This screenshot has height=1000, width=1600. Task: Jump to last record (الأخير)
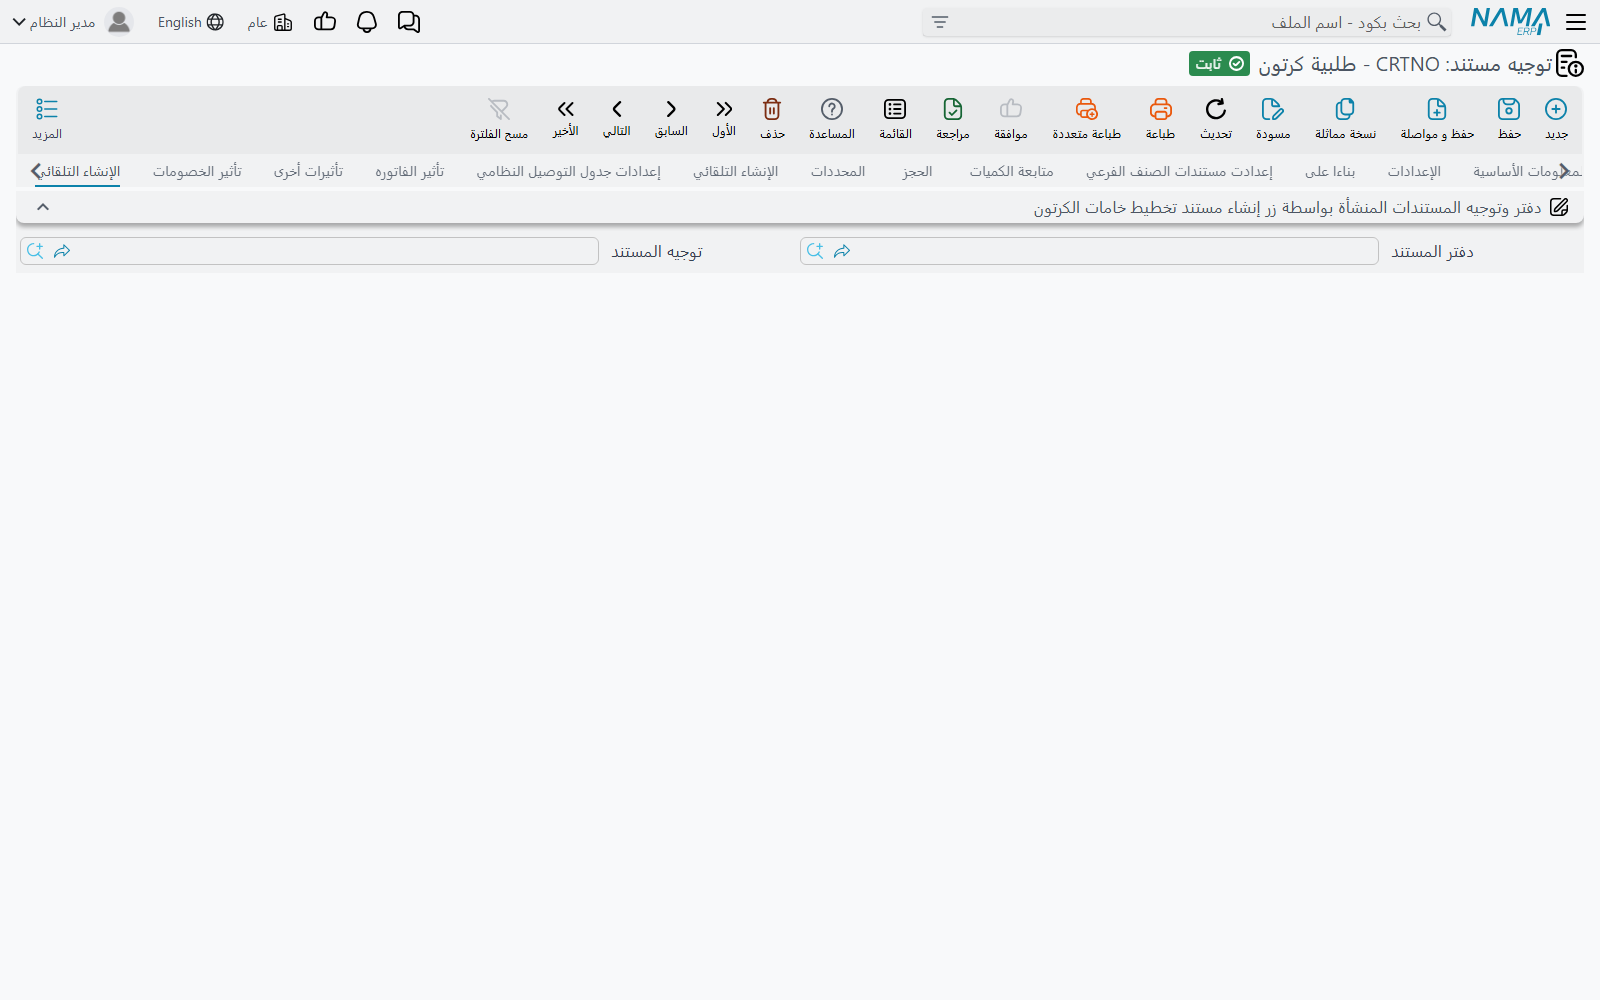coord(566,118)
